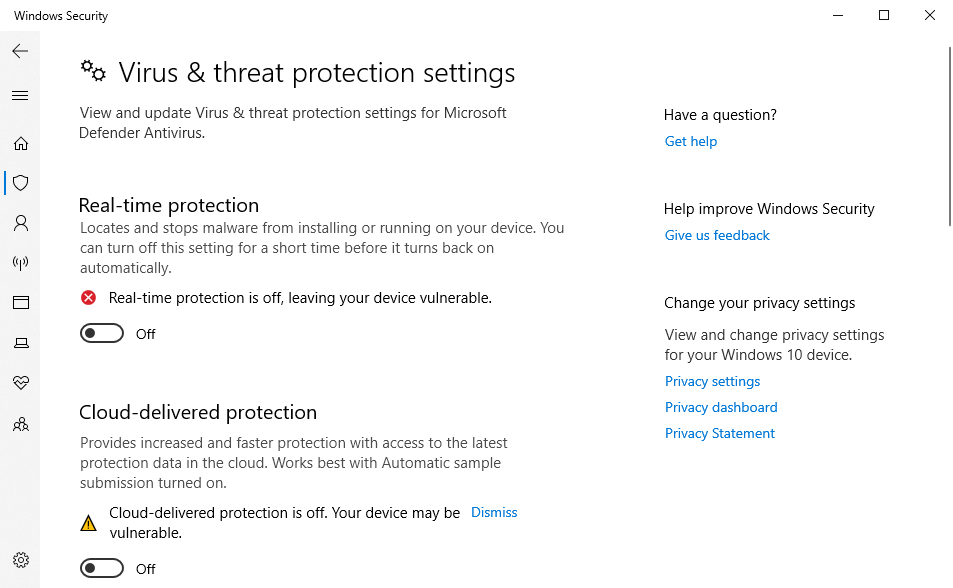The image size is (953, 588).
Task: Turn on Real-time protection toggle
Action: 102,333
